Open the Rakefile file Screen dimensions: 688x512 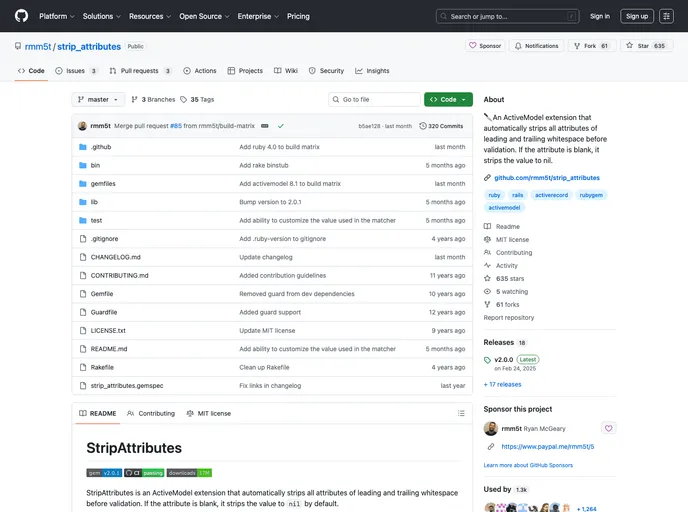pos(102,368)
